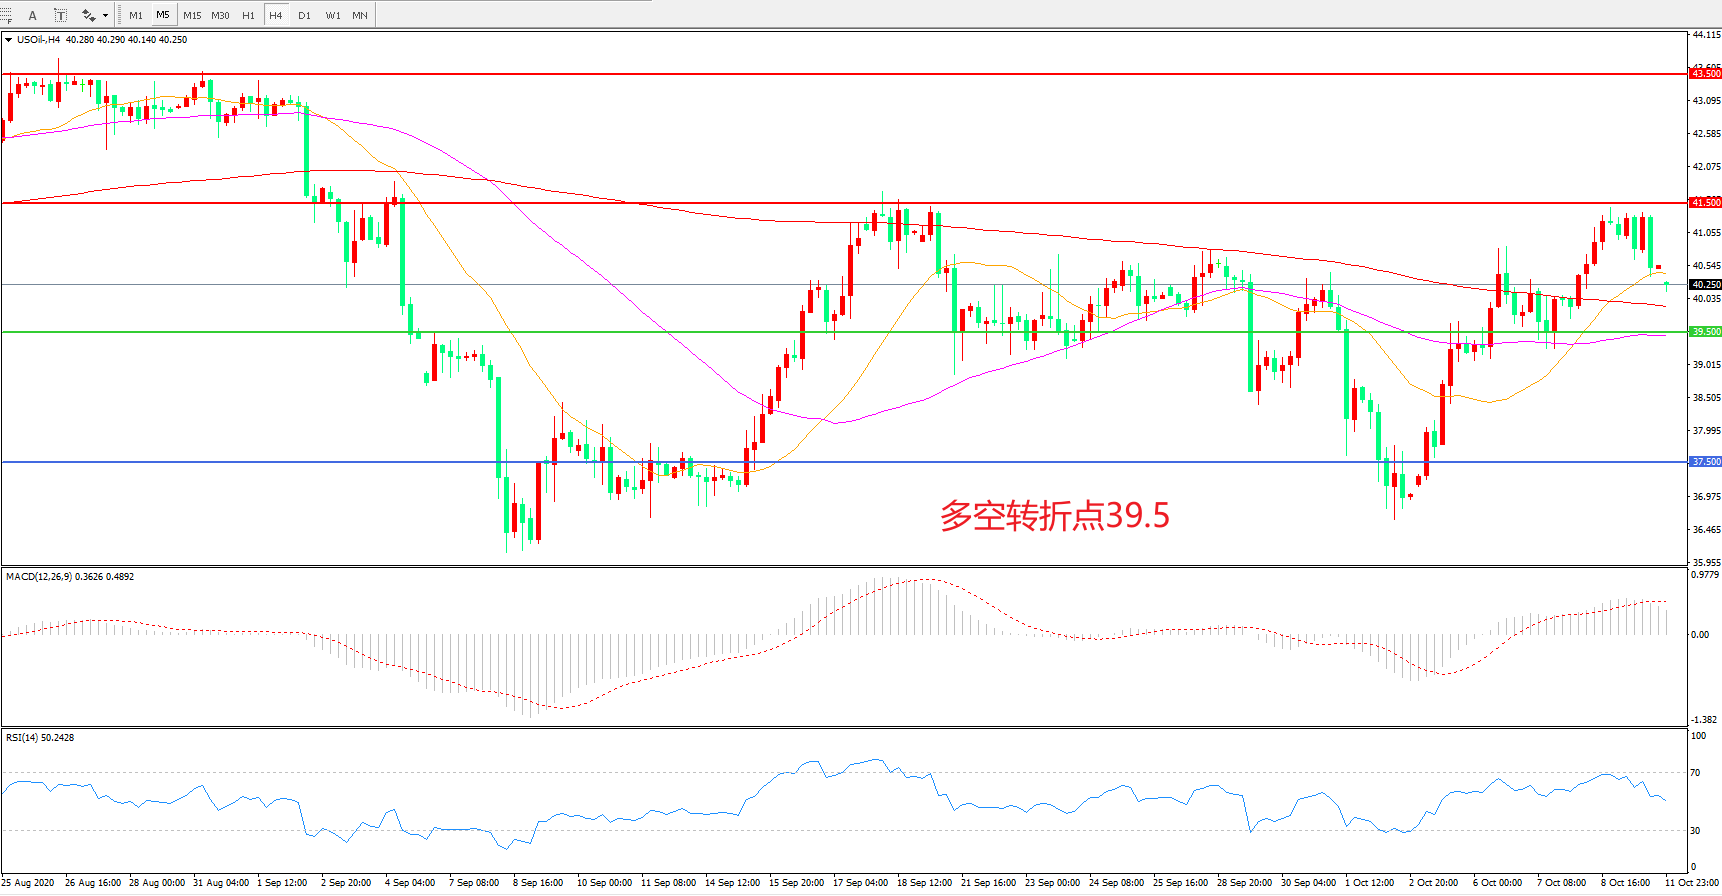
Task: Select the Text Label tool (T icon)
Action: click(60, 15)
